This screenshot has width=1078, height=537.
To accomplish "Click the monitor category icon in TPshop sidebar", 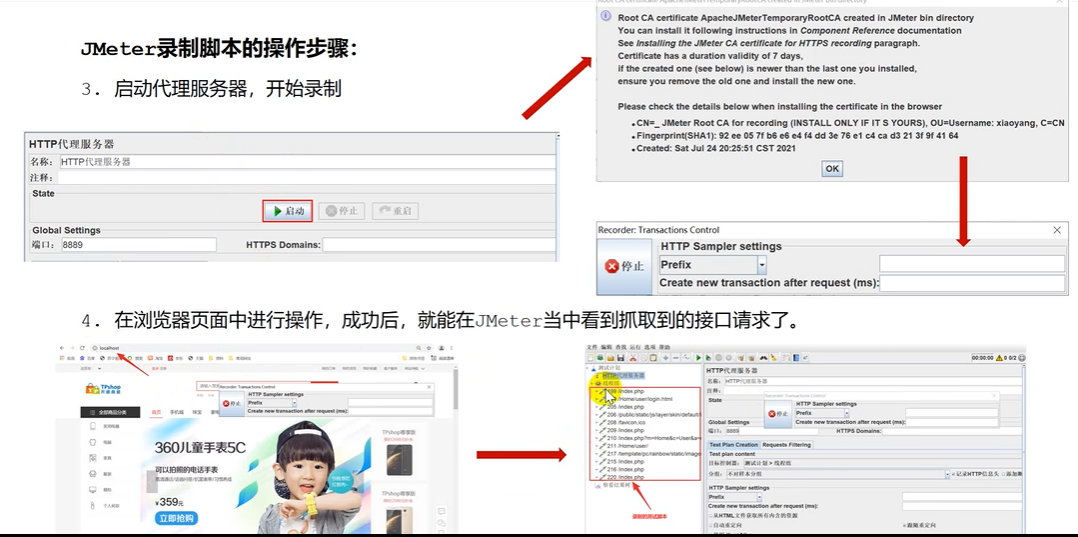I will tap(93, 490).
